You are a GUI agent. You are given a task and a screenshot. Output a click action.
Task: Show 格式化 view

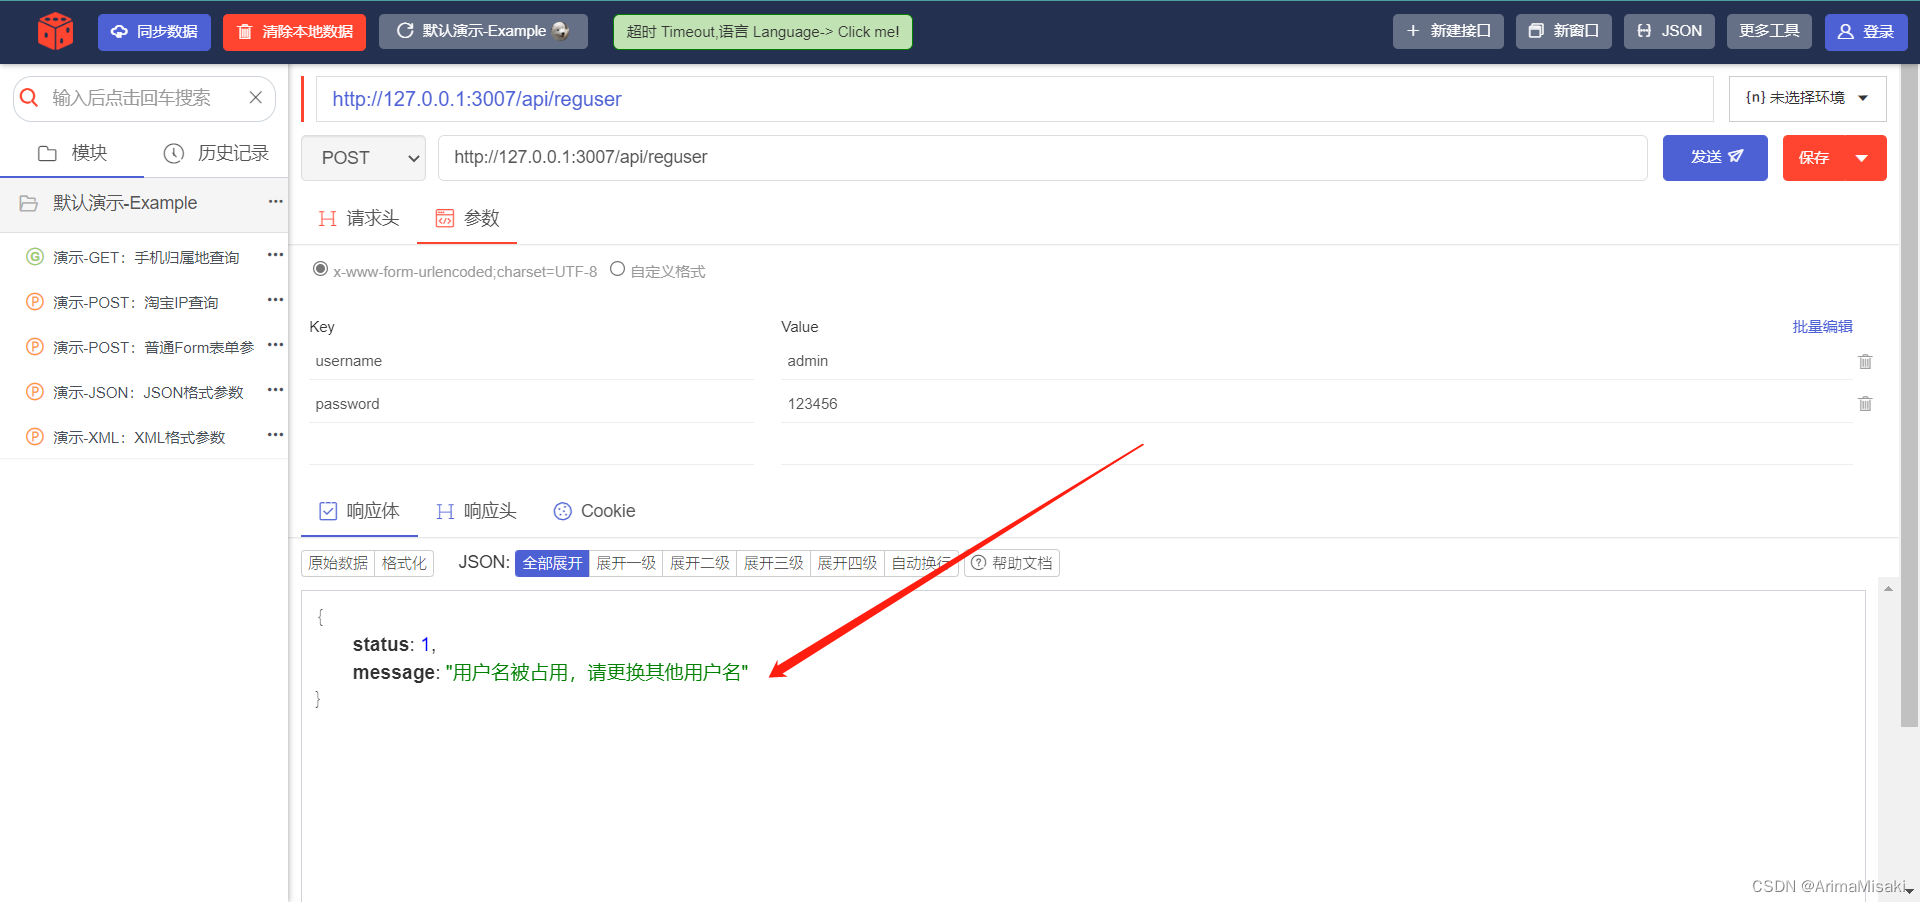click(404, 563)
